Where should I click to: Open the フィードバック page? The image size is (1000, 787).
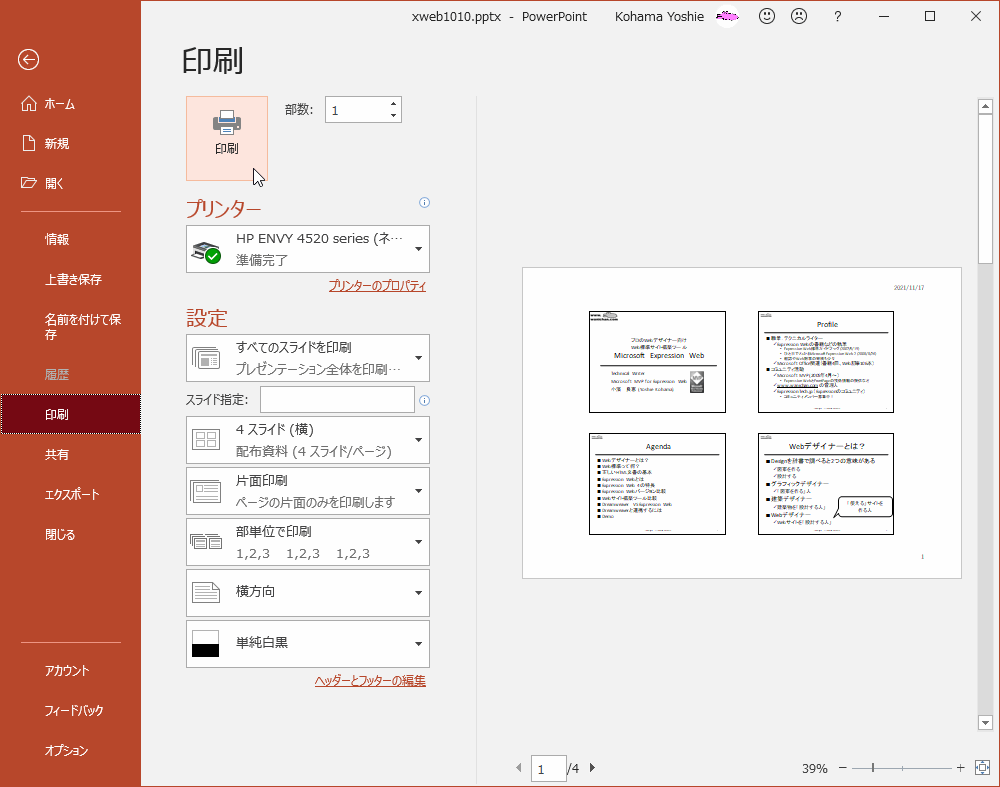pos(70,710)
